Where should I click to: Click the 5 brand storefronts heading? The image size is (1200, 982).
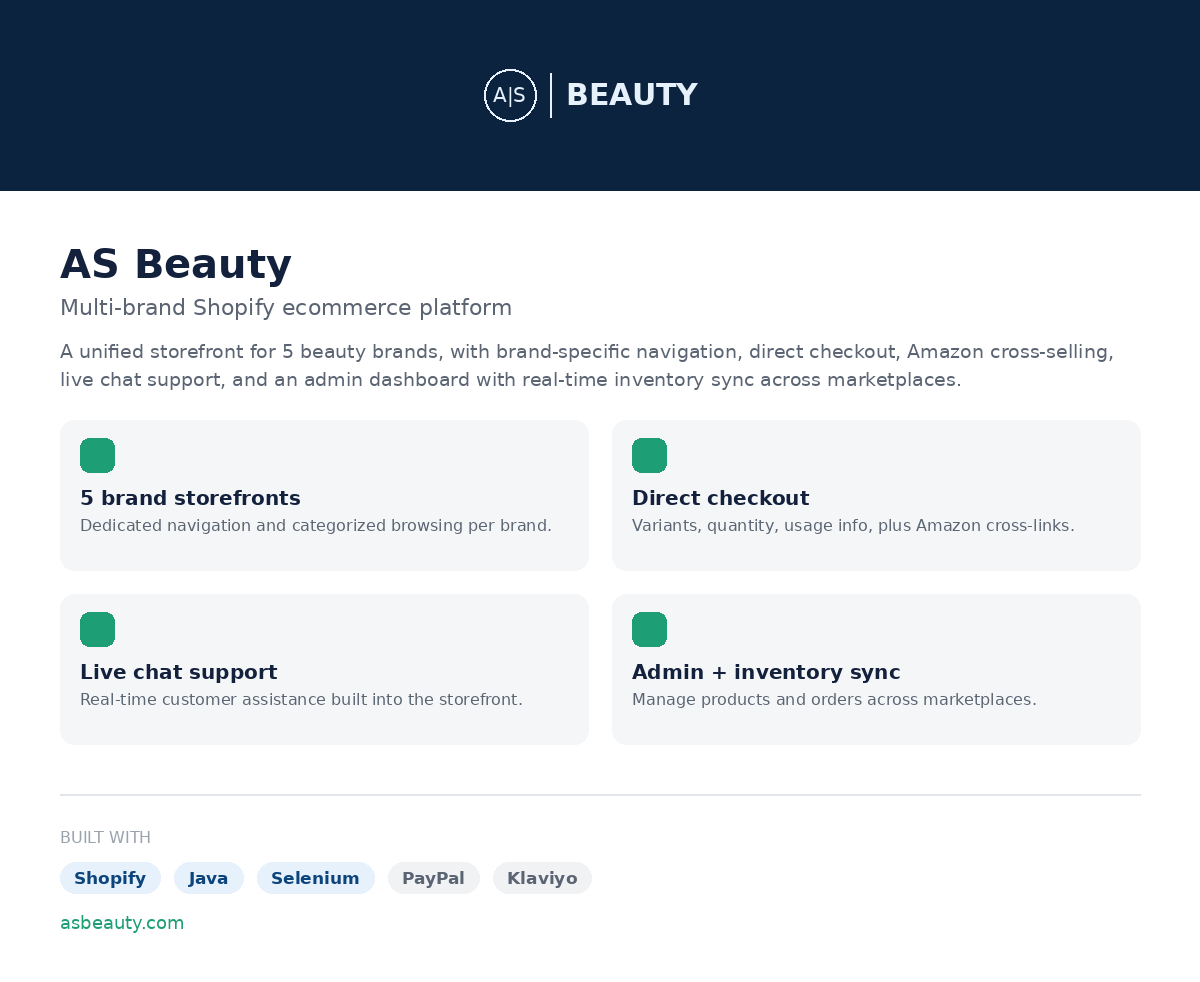190,498
